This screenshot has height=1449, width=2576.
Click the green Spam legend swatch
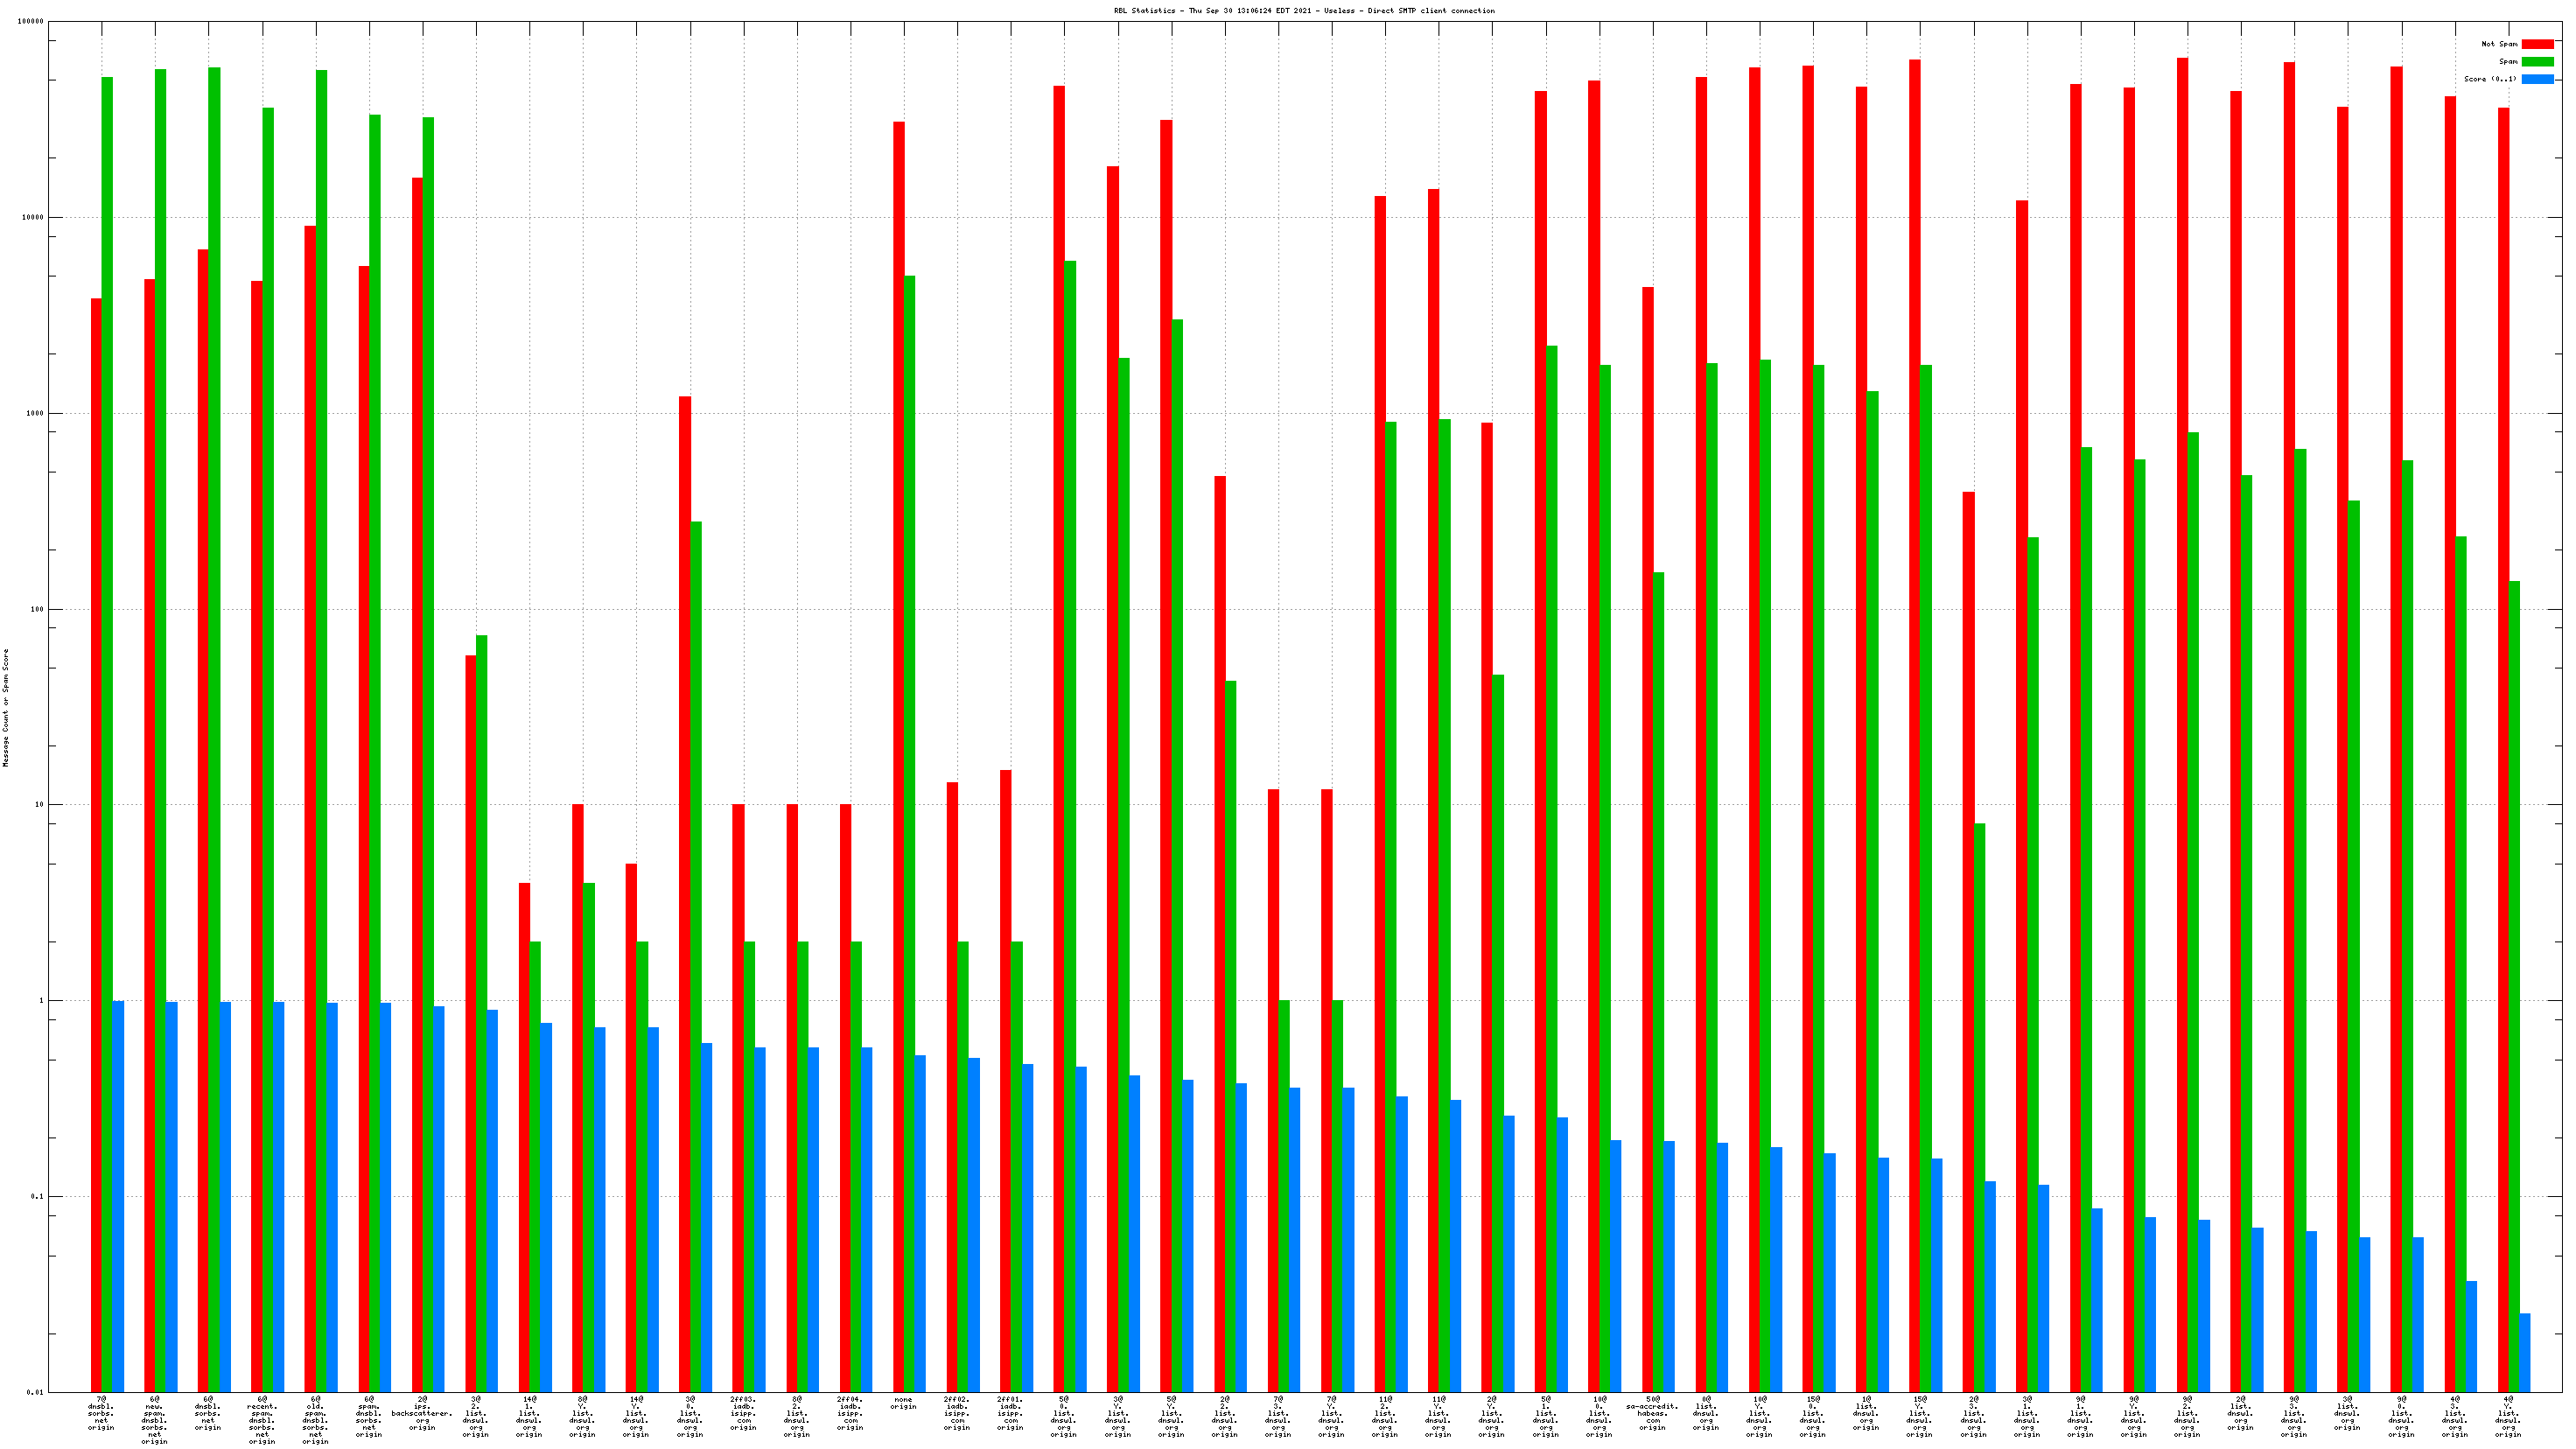pyautogui.click(x=2537, y=62)
